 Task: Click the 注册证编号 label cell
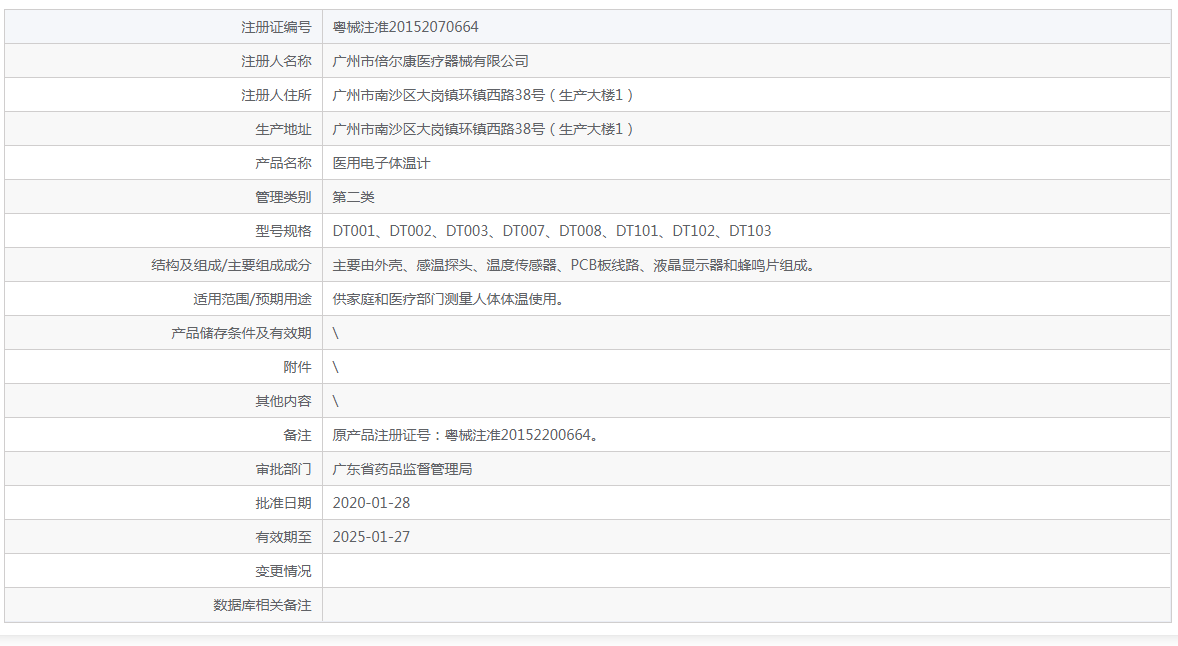164,27
